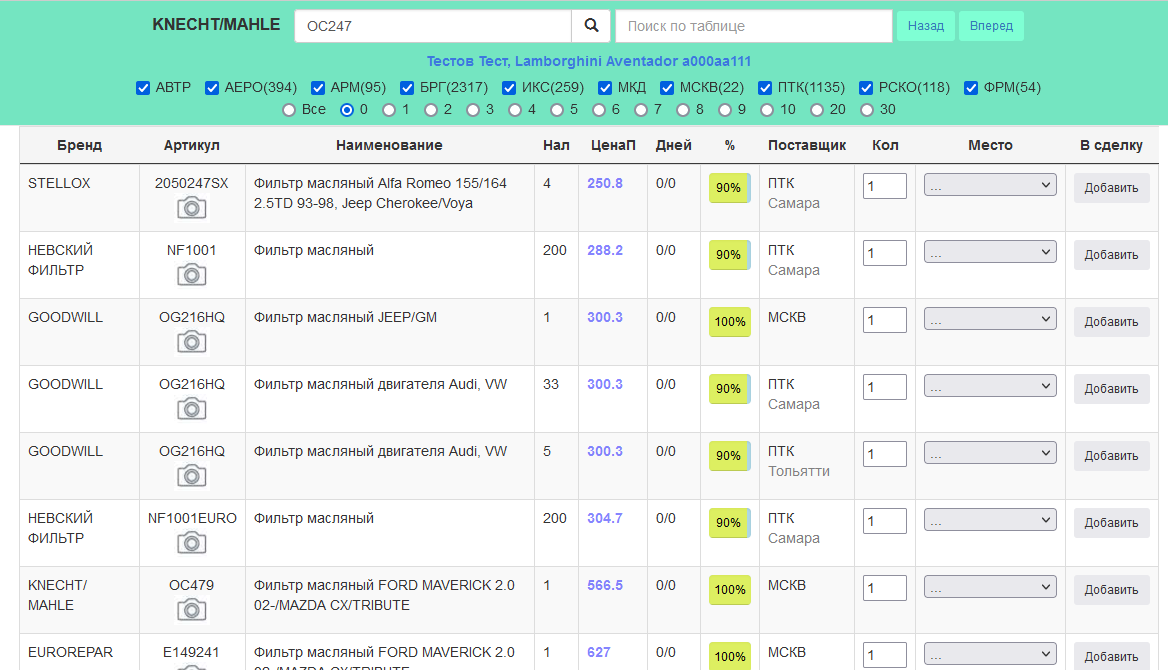Sort by ЦенаП column header
1168x670 pixels.
coord(613,145)
